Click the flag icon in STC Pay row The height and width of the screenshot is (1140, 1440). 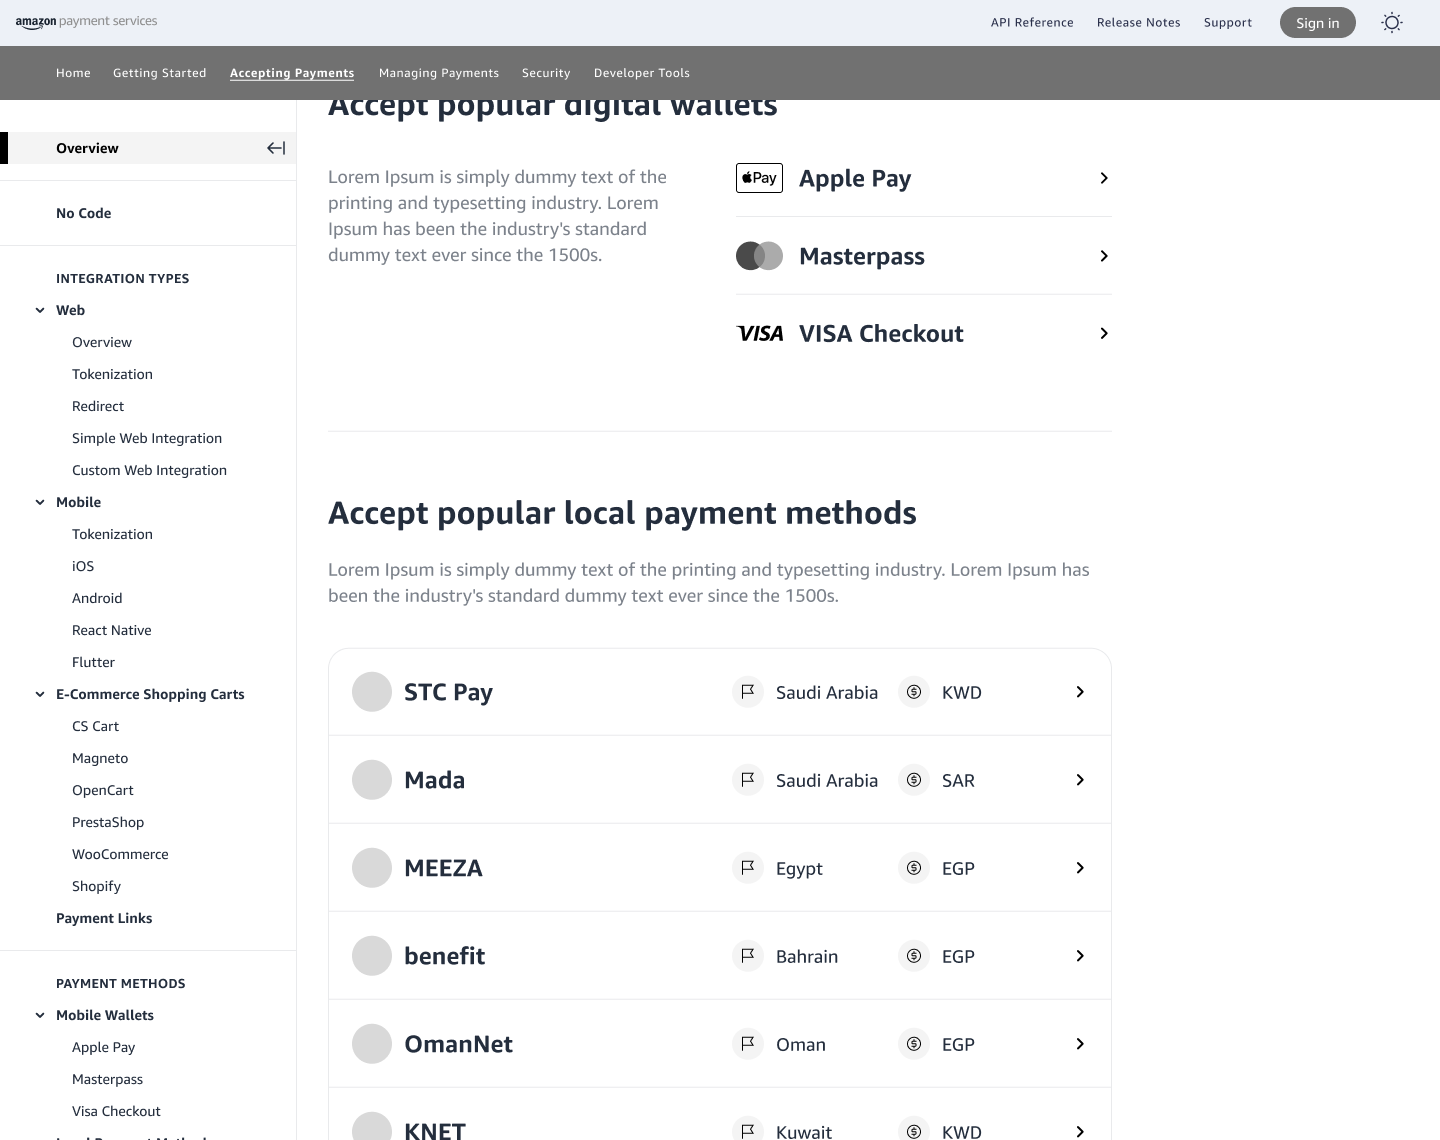[748, 692]
